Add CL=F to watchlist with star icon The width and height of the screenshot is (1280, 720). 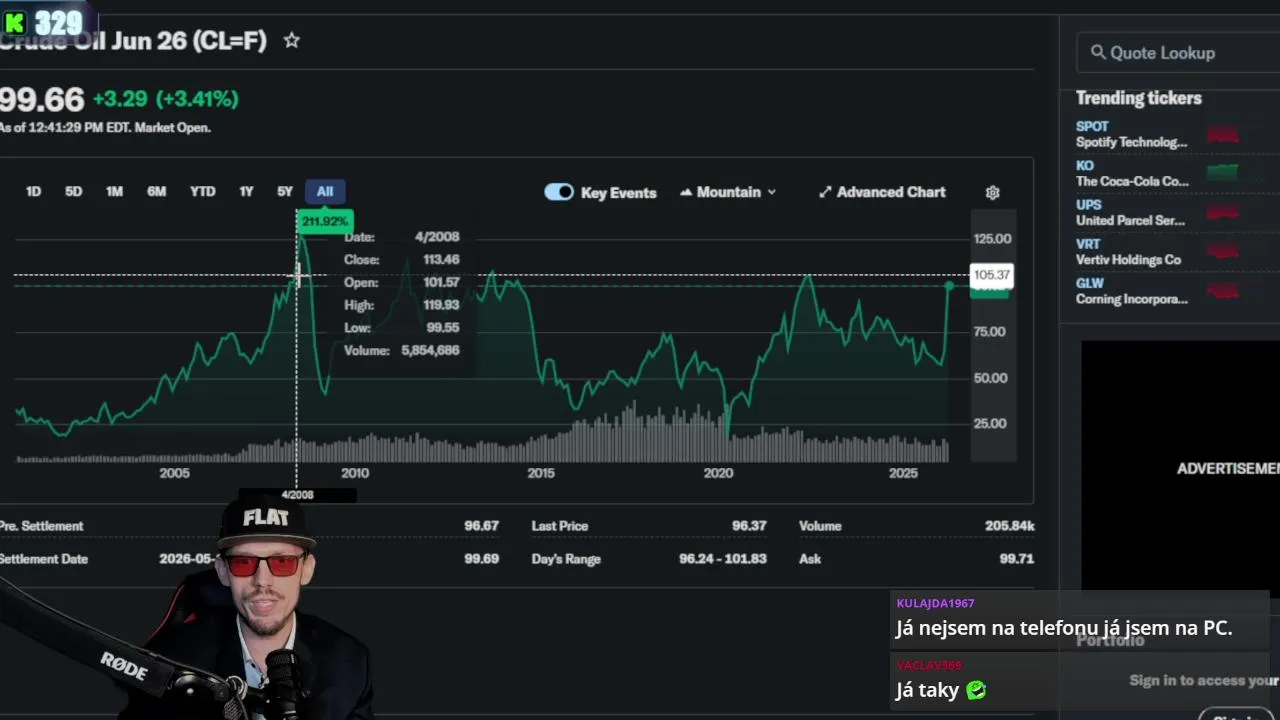pyautogui.click(x=291, y=41)
